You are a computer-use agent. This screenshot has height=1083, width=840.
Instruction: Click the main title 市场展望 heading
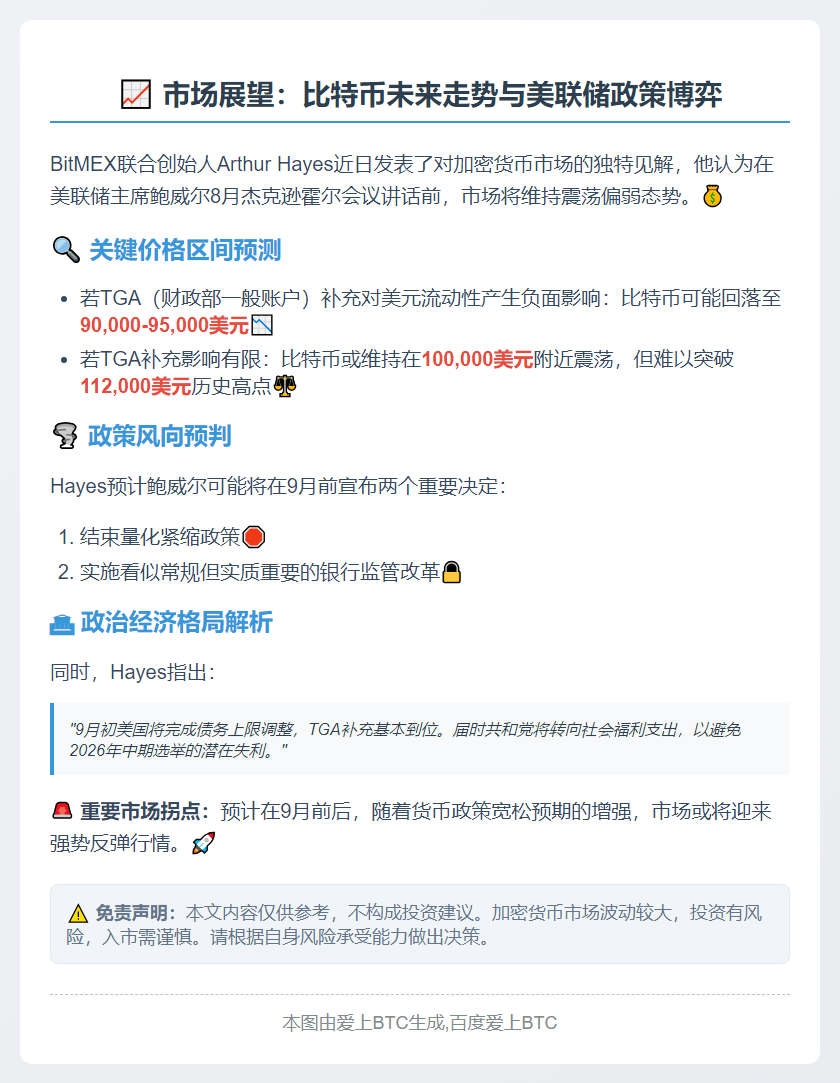[442, 95]
